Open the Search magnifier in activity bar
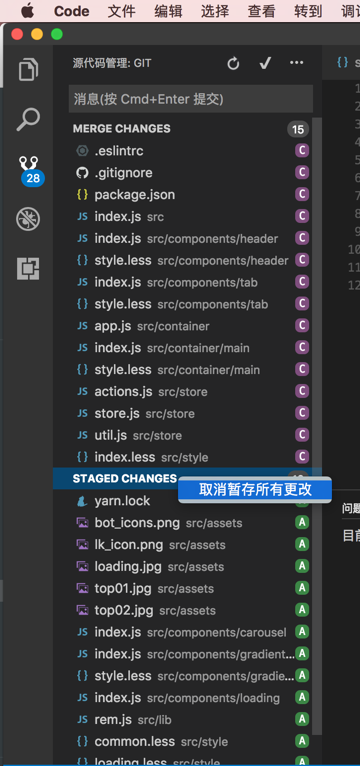This screenshot has height=766, width=360. [x=27, y=119]
